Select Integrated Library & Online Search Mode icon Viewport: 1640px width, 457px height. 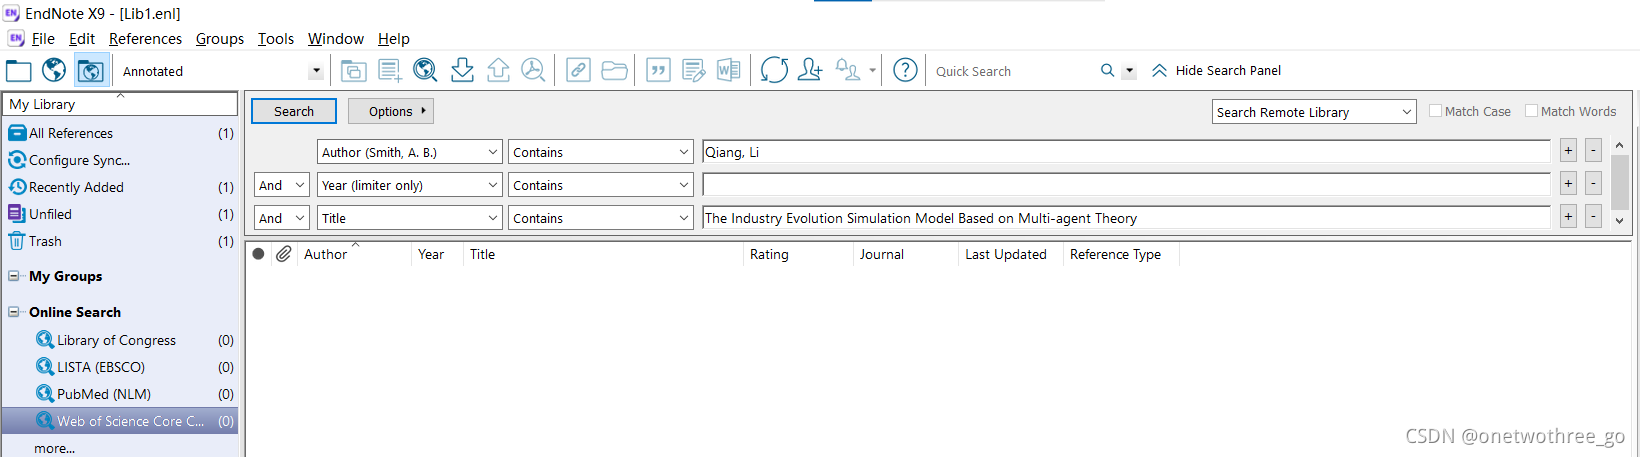(91, 71)
